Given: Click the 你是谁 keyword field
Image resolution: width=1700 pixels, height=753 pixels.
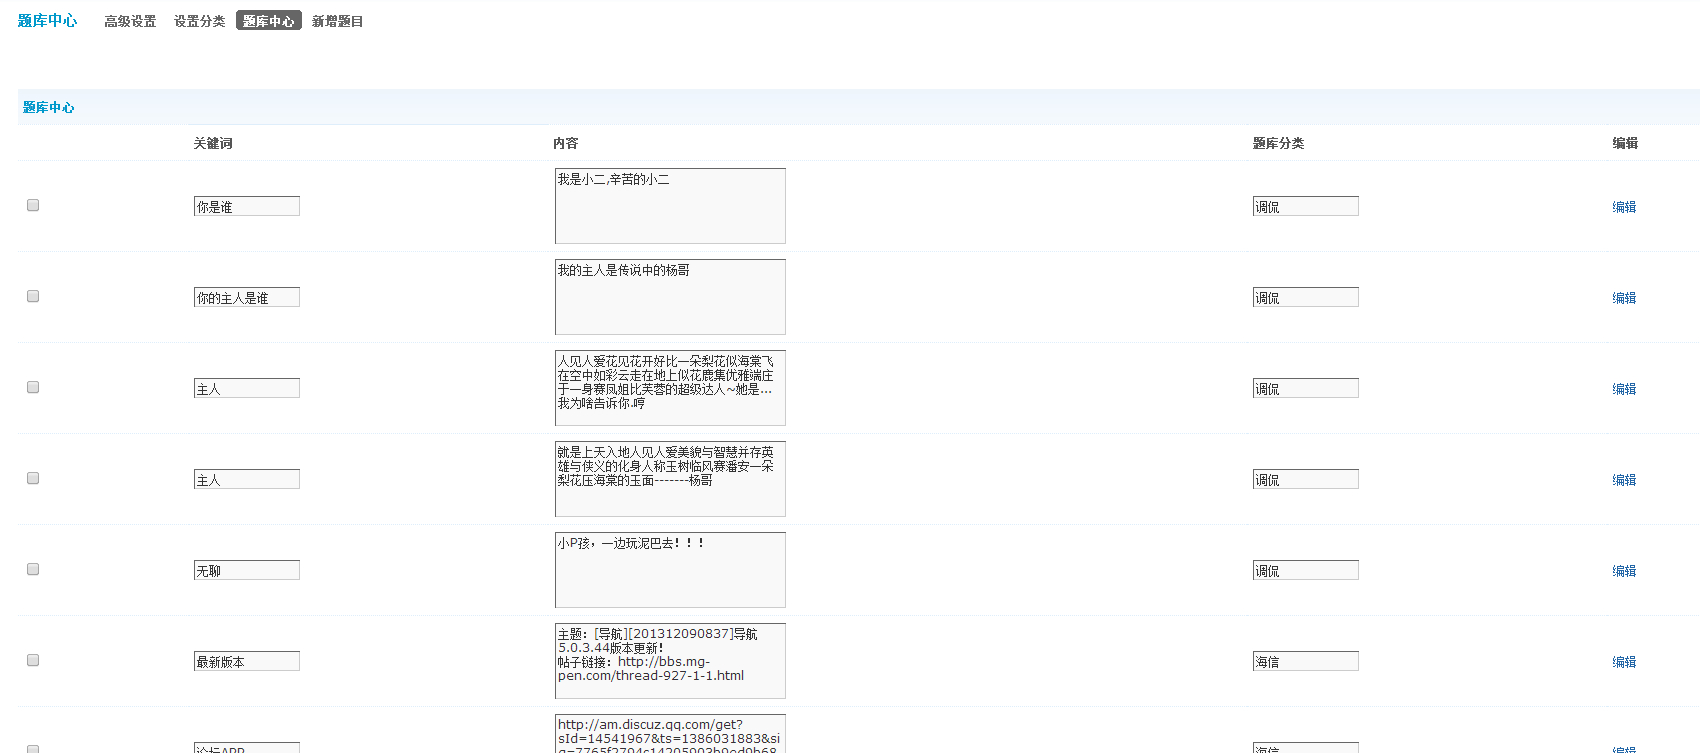Looking at the screenshot, I should point(247,206).
